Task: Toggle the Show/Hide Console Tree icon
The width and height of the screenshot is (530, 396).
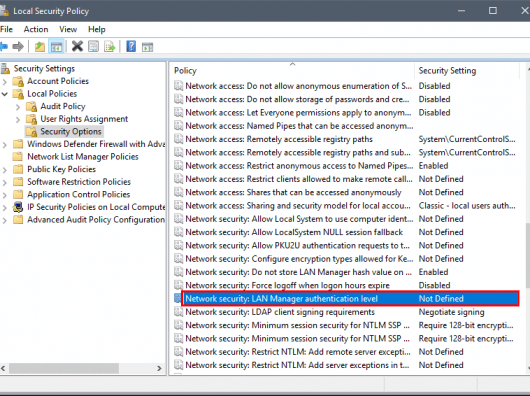Action: coord(56,47)
